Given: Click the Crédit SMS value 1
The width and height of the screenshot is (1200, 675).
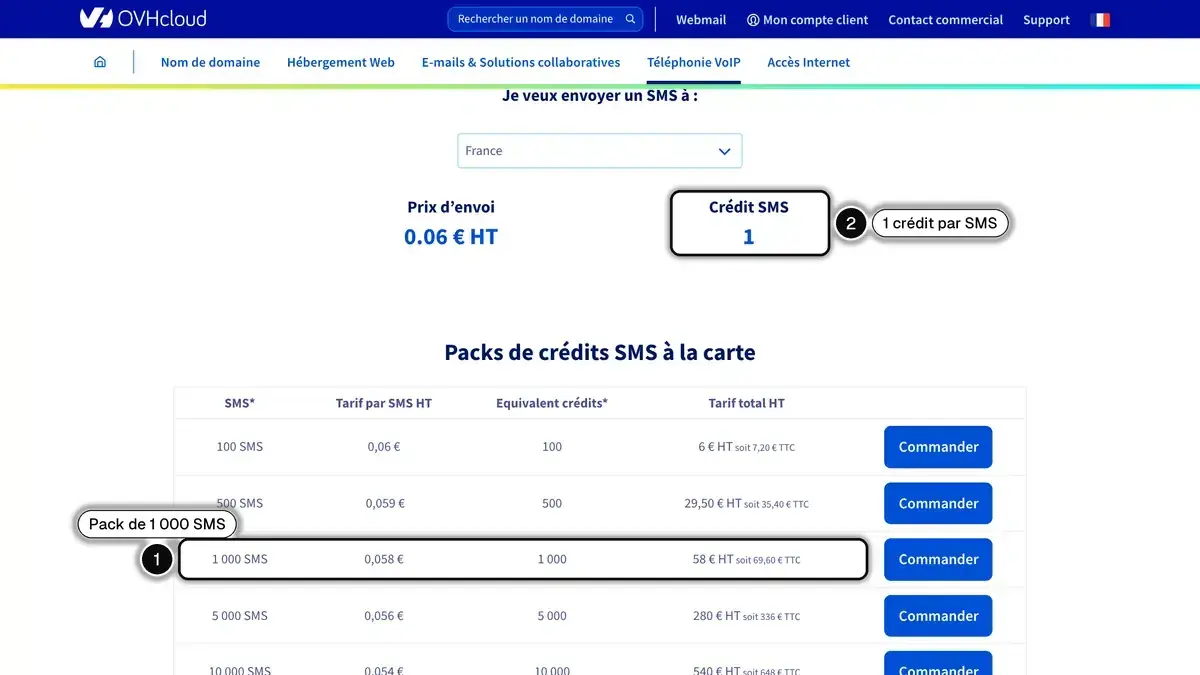Looking at the screenshot, I should tap(749, 237).
